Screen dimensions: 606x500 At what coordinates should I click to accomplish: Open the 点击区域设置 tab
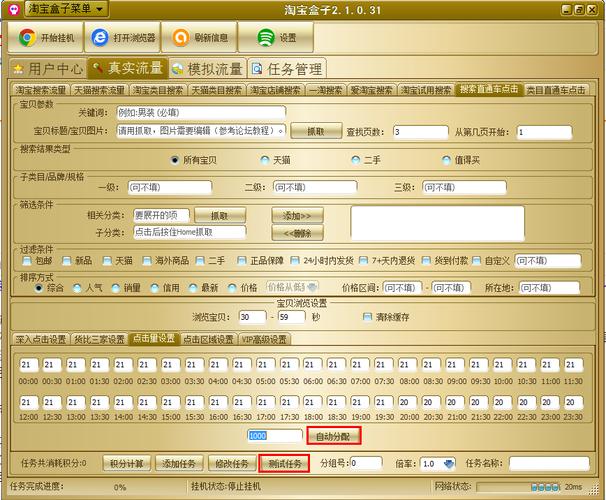tap(208, 339)
